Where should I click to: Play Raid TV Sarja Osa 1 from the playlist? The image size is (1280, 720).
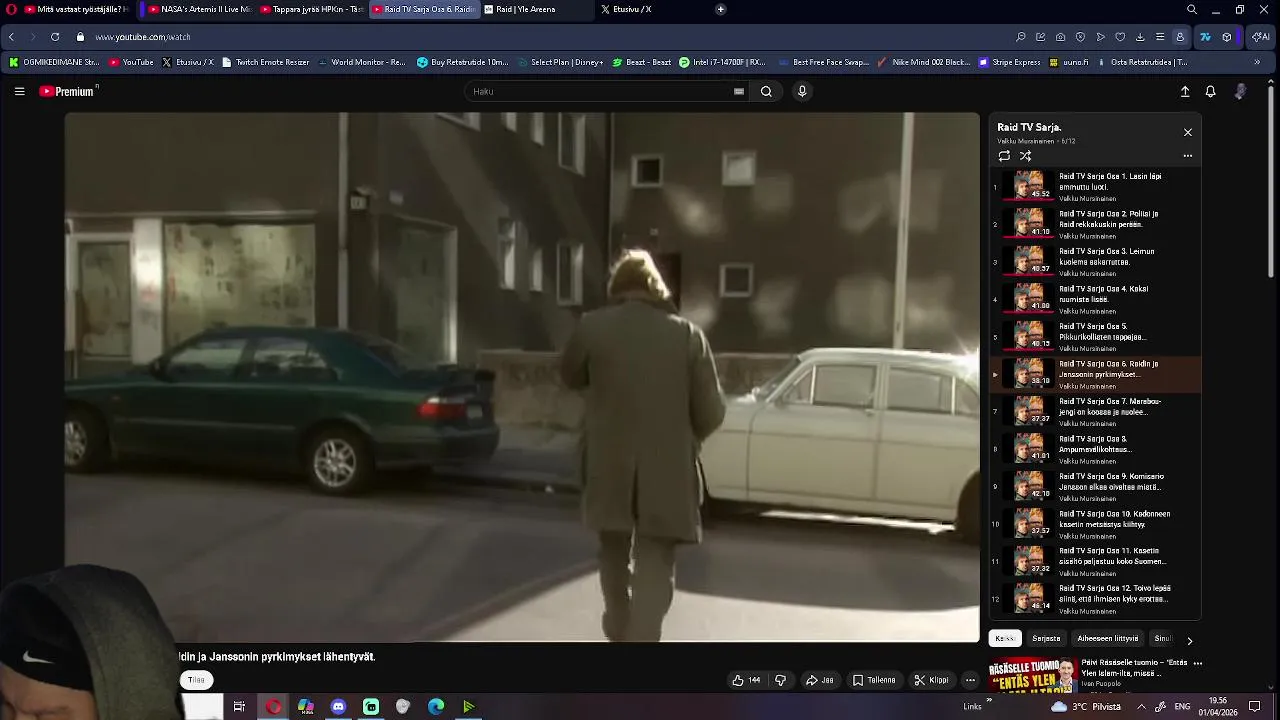1095,187
